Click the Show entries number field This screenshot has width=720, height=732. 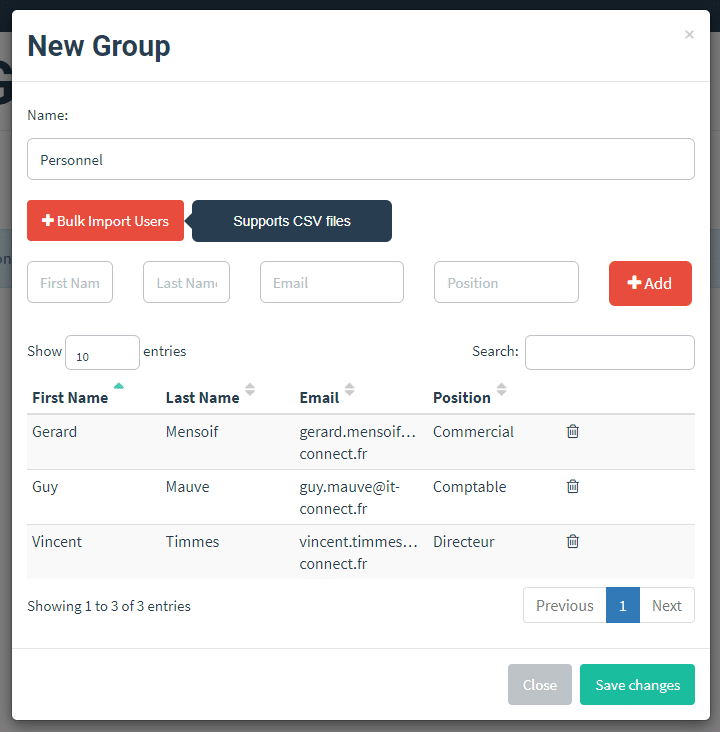pos(102,353)
